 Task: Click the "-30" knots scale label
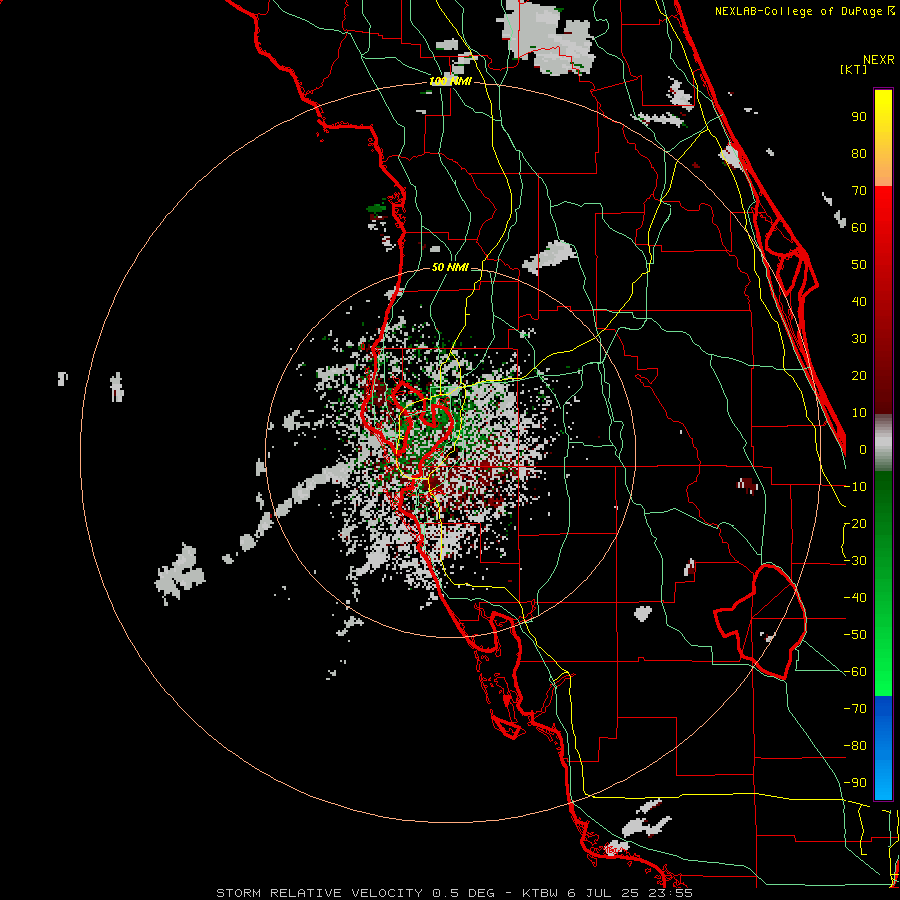(x=855, y=561)
